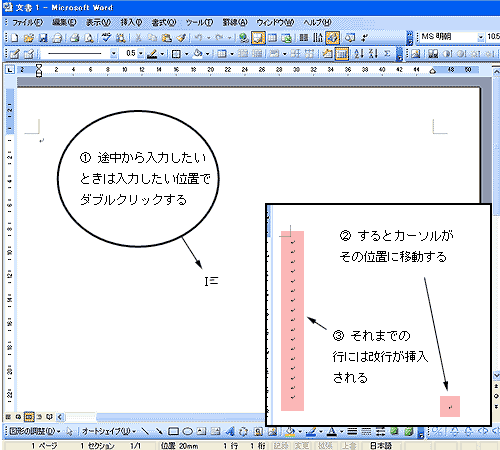This screenshot has height=450, width=500.
Task: Insert WordArt from the drawing toolbar
Action: pyautogui.click(x=230, y=431)
